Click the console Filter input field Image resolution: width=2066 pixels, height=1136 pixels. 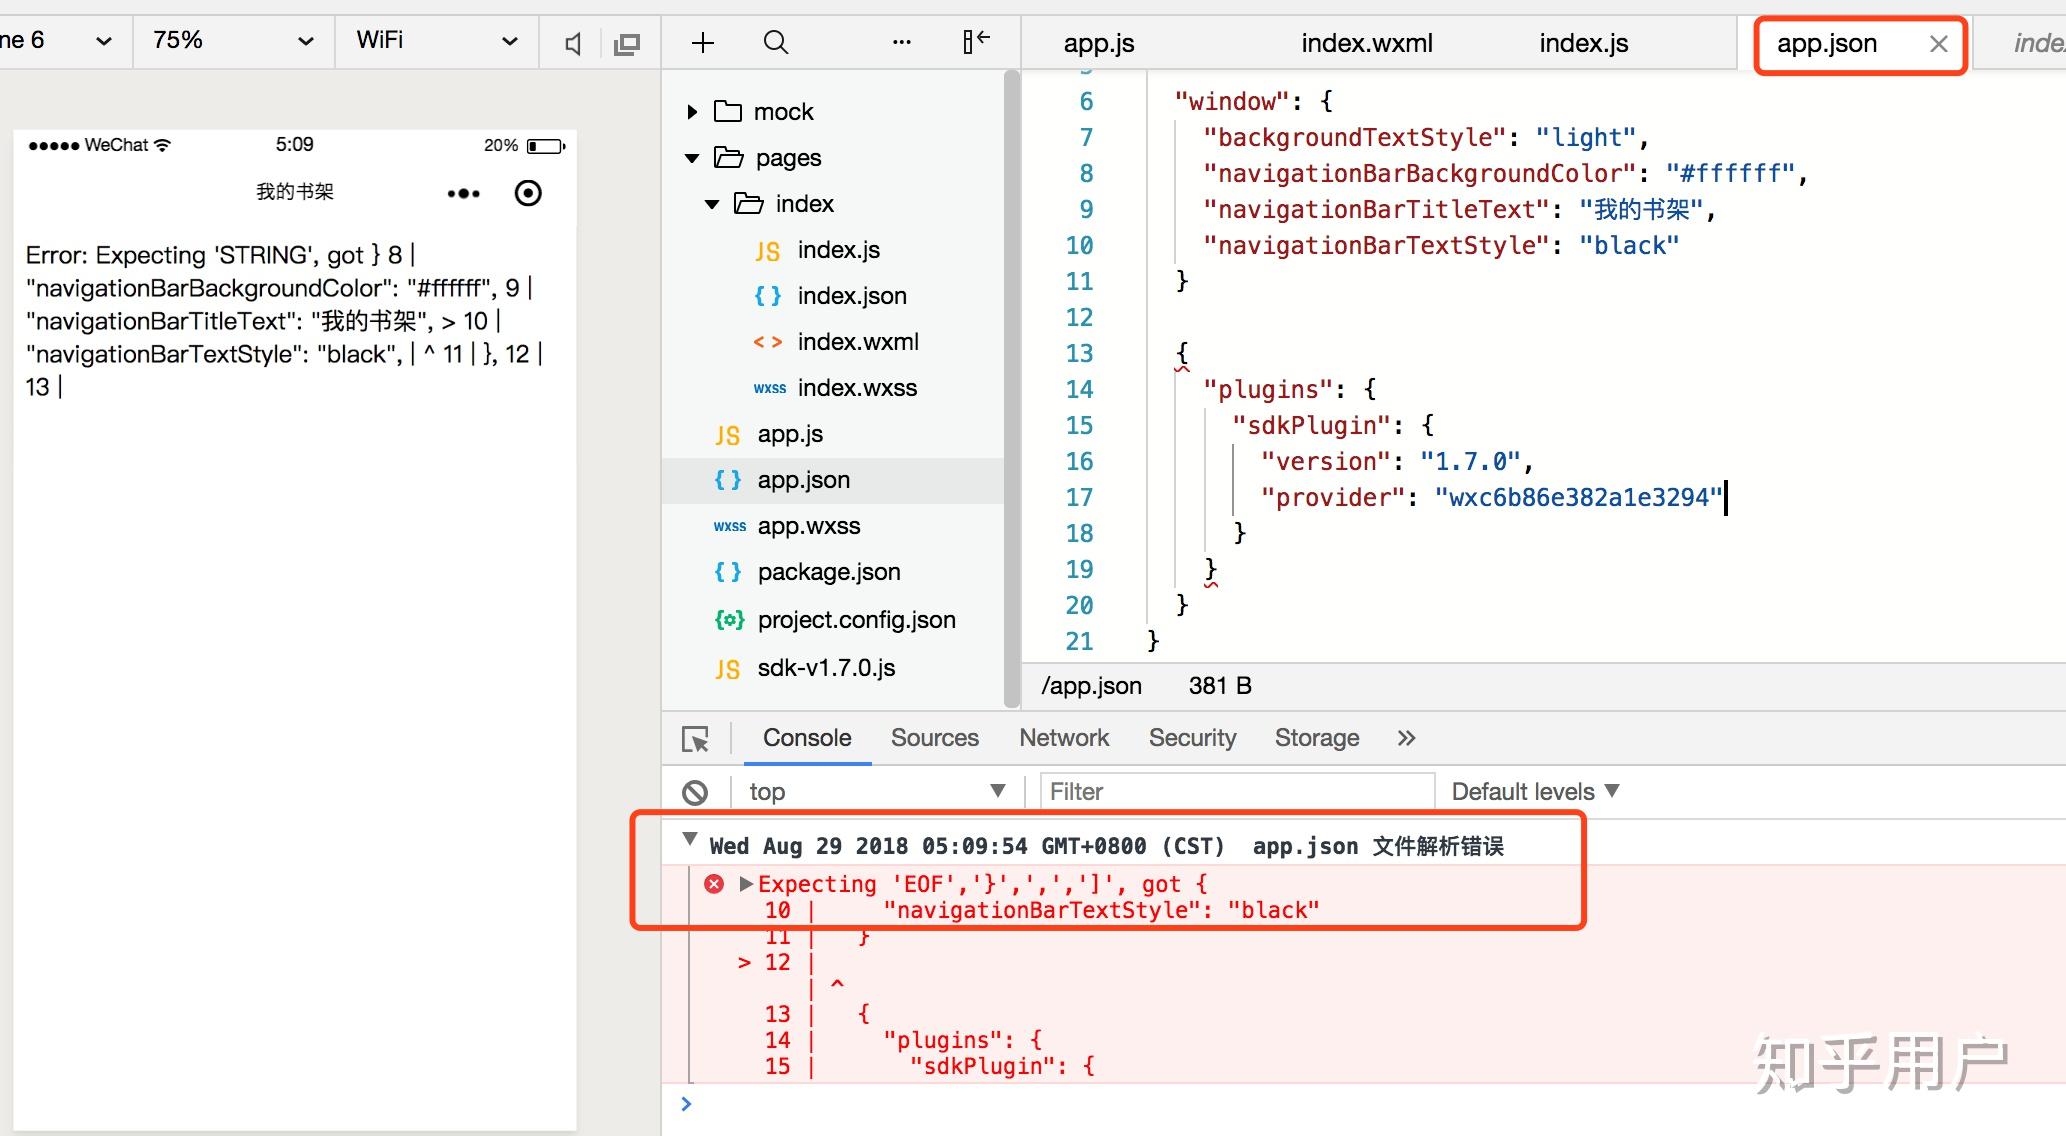point(1236,791)
